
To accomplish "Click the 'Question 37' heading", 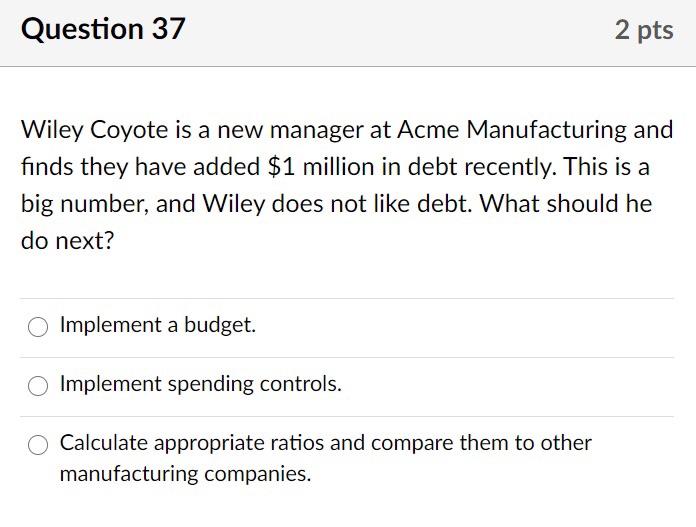I will coord(103,30).
